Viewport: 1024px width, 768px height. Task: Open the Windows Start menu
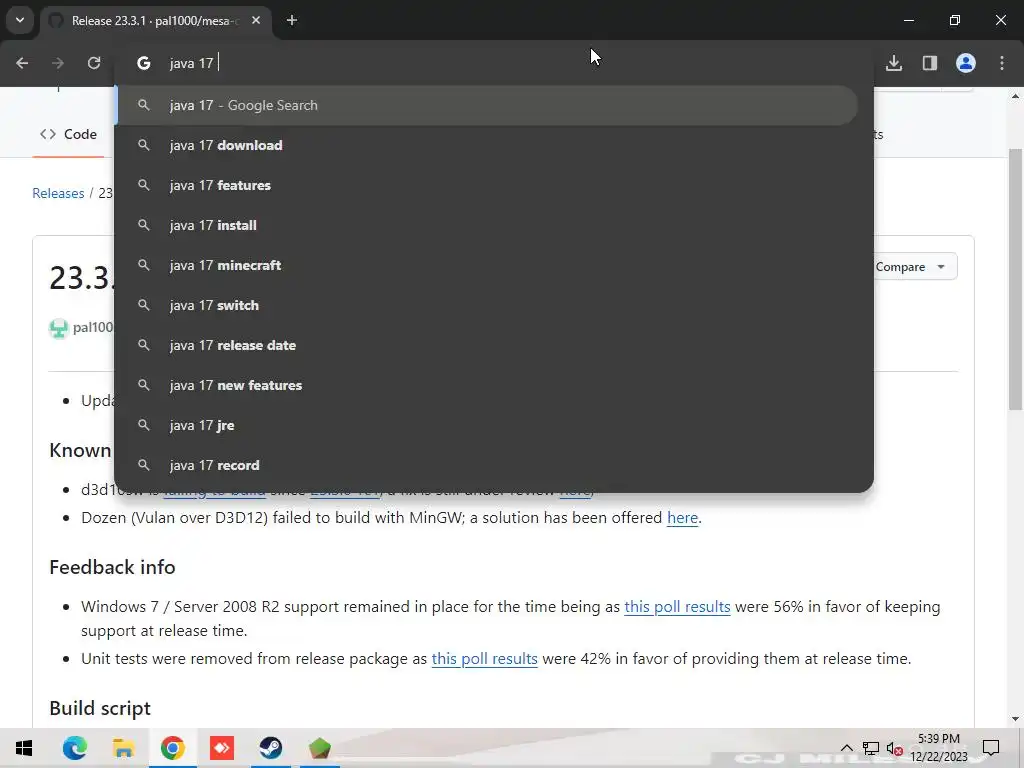[x=24, y=748]
